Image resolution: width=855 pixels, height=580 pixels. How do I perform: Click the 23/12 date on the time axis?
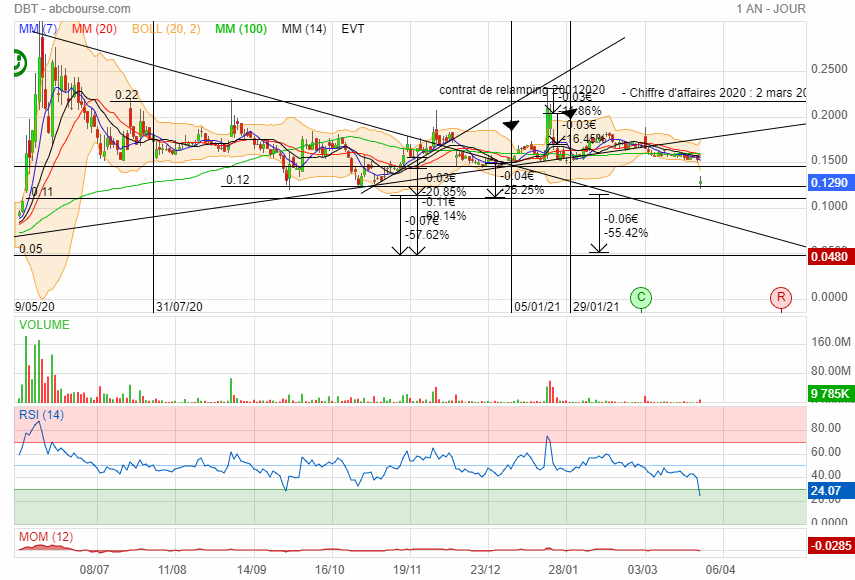[x=485, y=570]
